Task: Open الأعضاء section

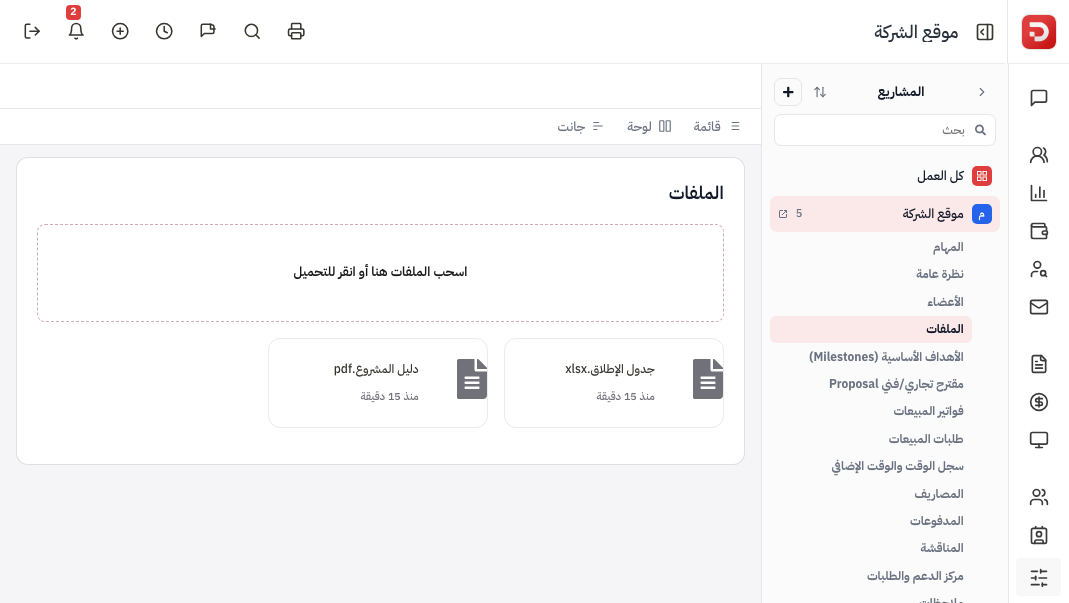Action: (945, 302)
